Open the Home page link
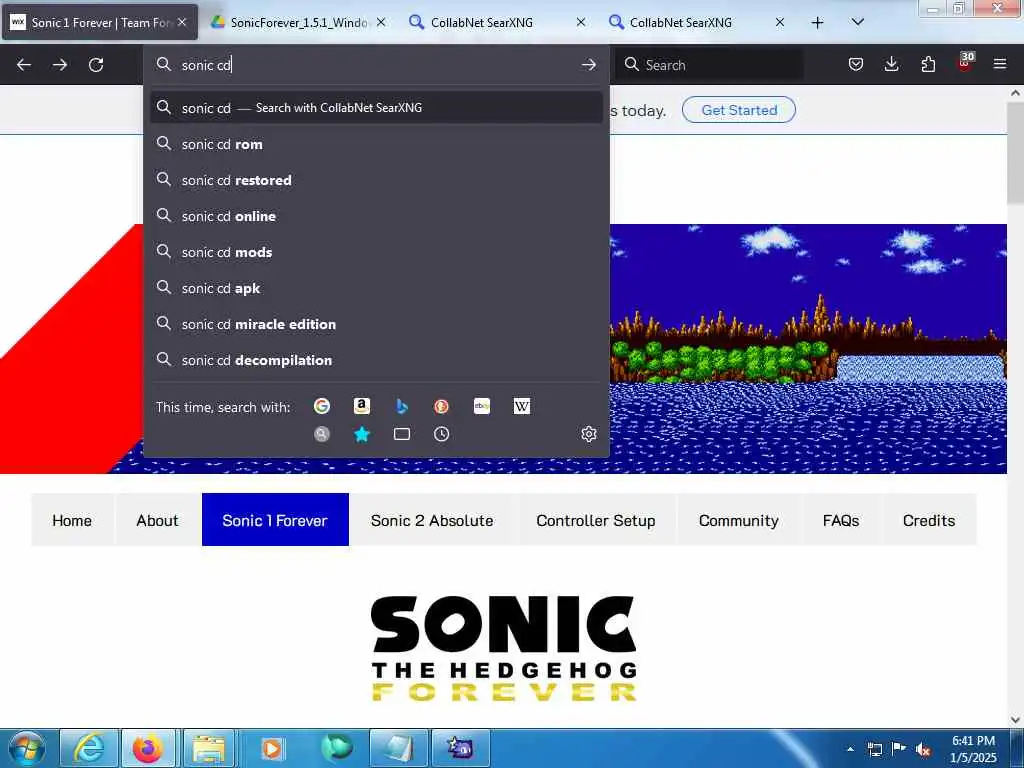The image size is (1024, 768). click(72, 520)
